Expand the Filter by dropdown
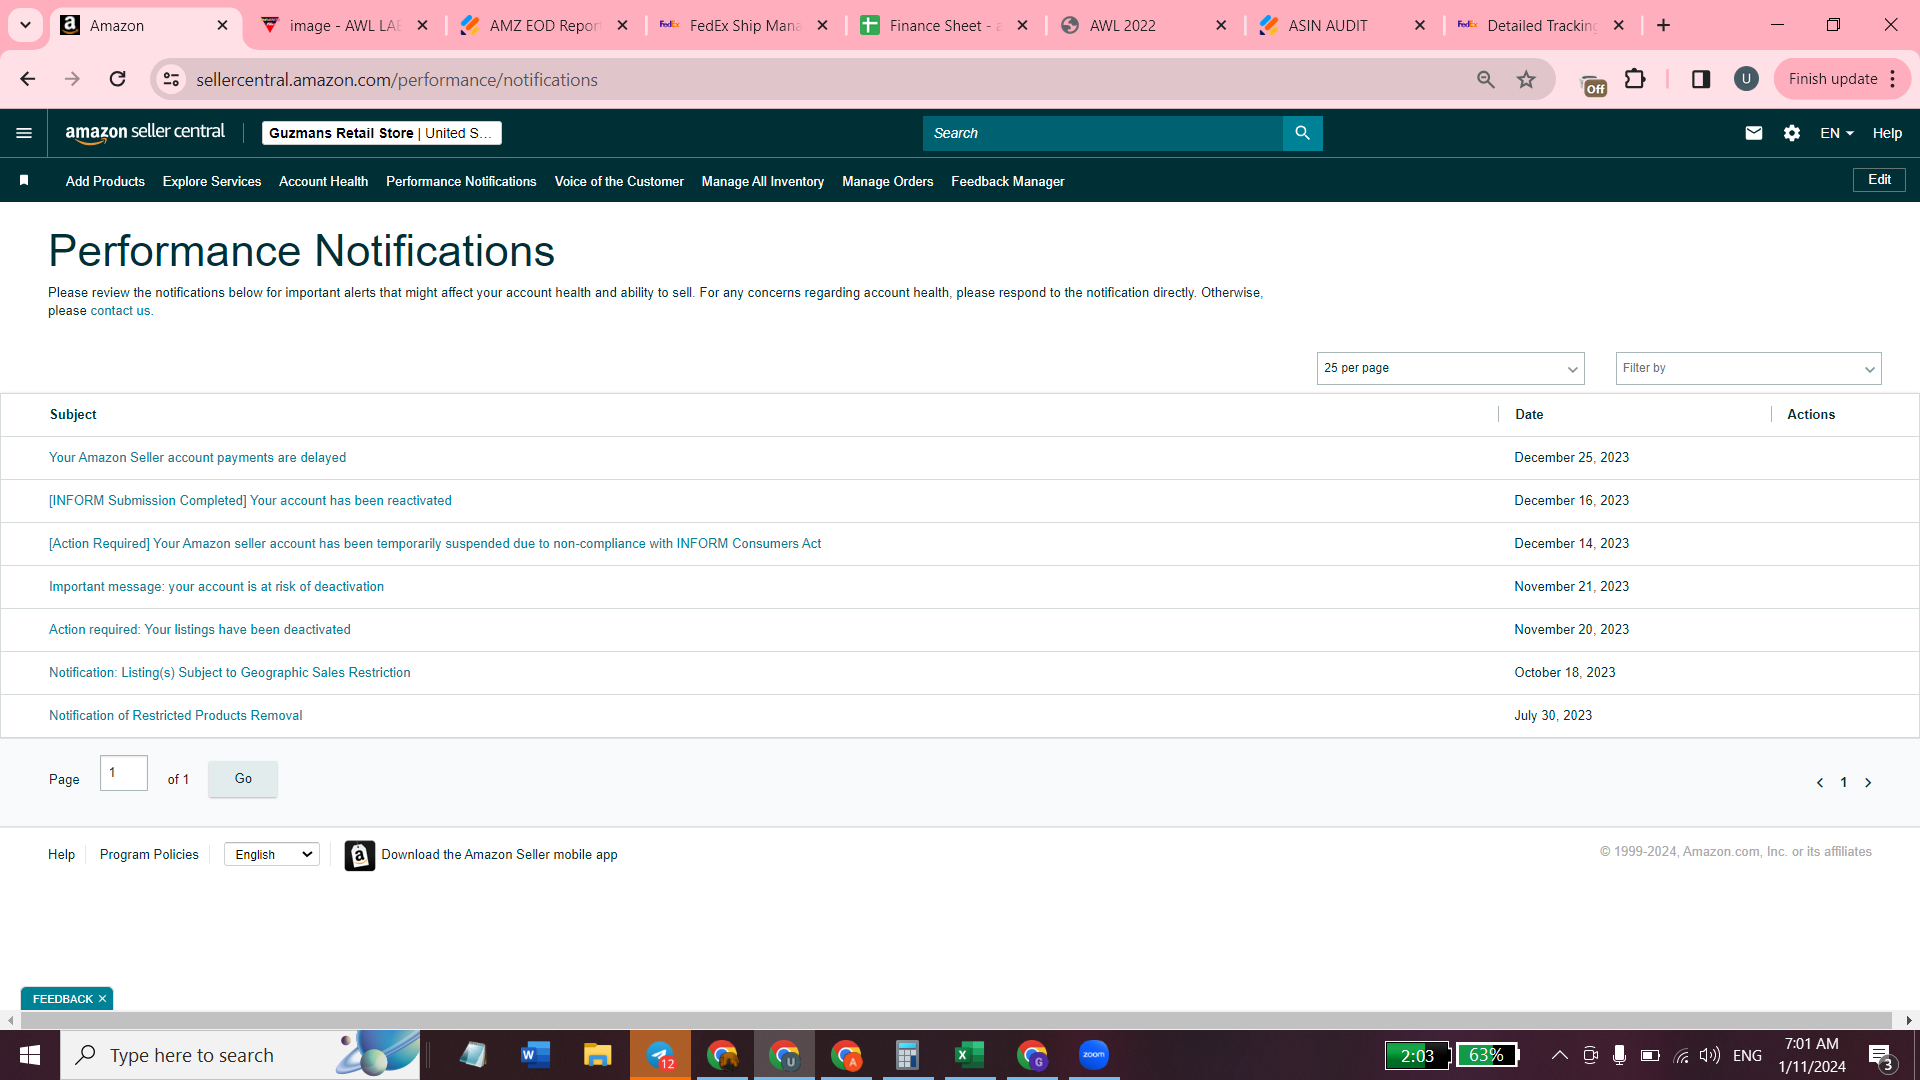Viewport: 1920px width, 1080px height. pos(1748,368)
